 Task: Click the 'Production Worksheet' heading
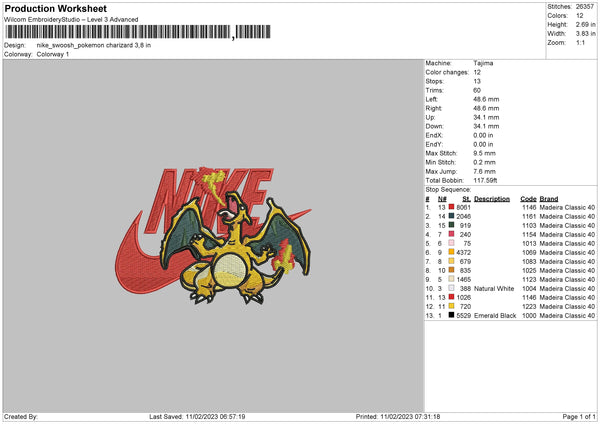[x=55, y=8]
